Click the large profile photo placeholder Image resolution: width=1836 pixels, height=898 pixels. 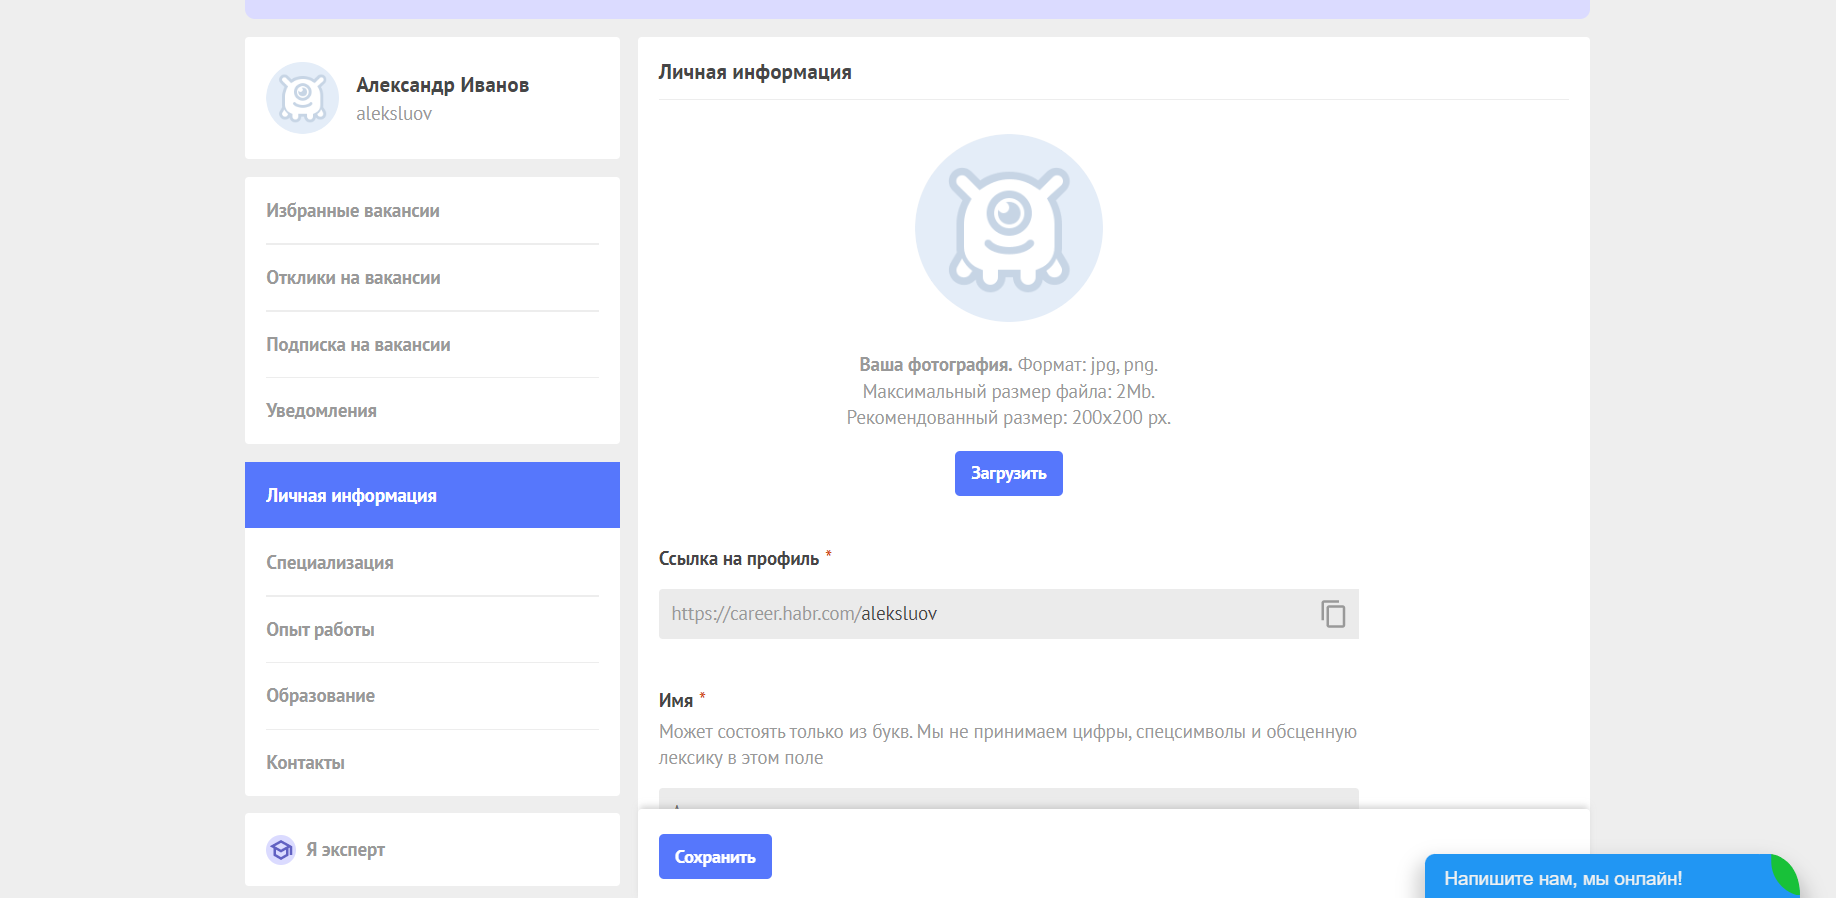pyautogui.click(x=1008, y=228)
